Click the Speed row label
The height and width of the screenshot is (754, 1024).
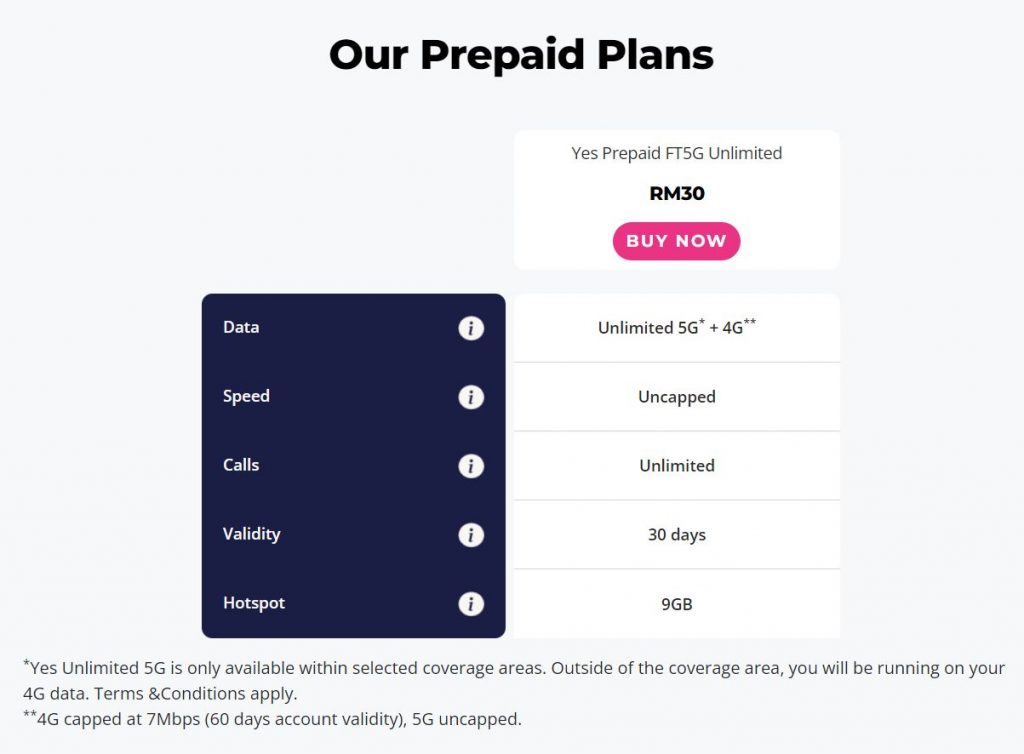click(x=246, y=396)
